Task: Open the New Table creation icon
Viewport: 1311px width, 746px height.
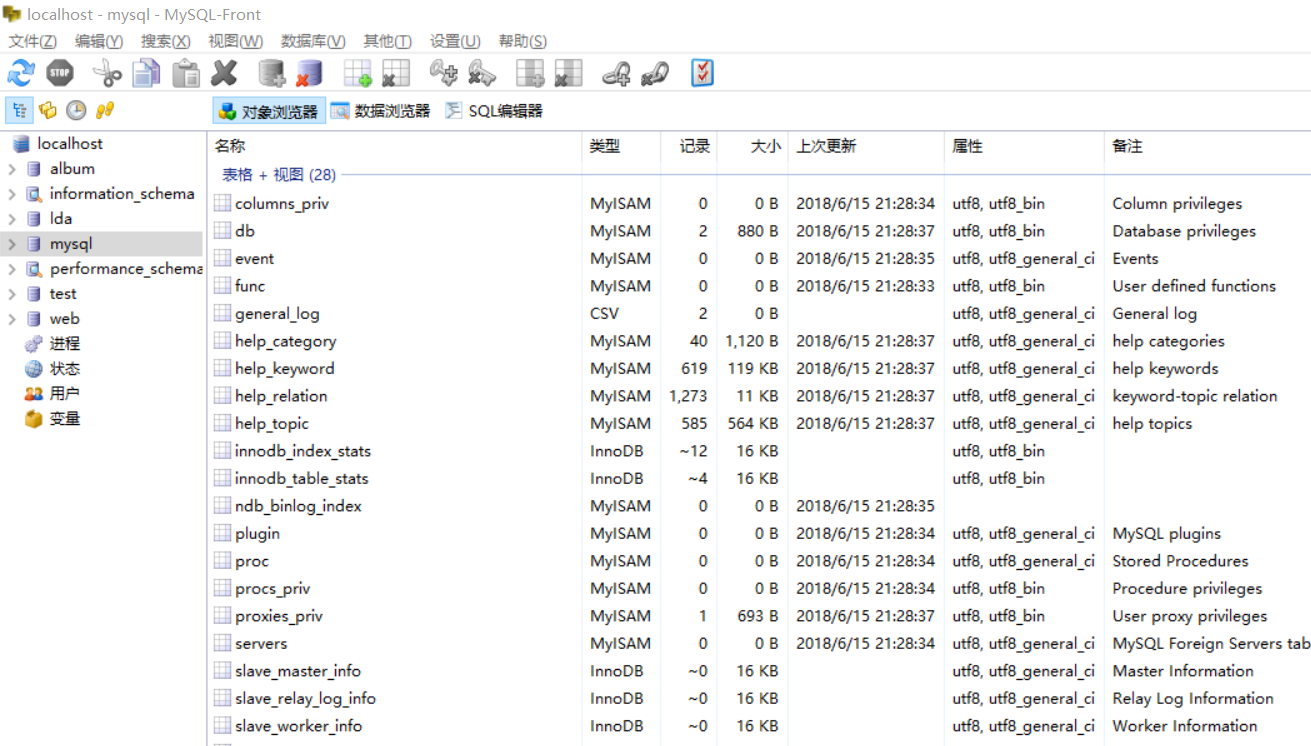Action: [x=359, y=72]
